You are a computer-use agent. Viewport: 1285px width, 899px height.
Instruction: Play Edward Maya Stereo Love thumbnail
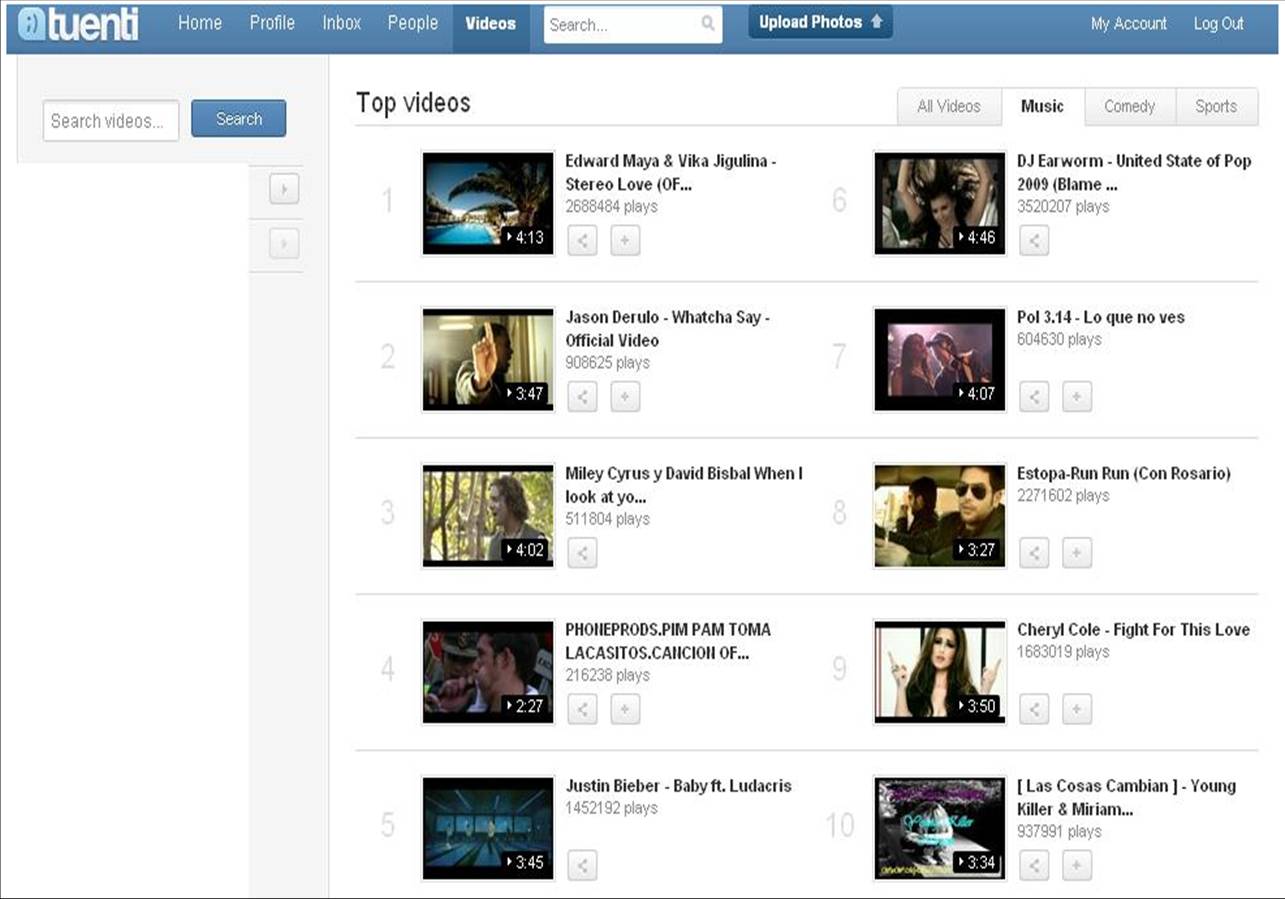[488, 203]
